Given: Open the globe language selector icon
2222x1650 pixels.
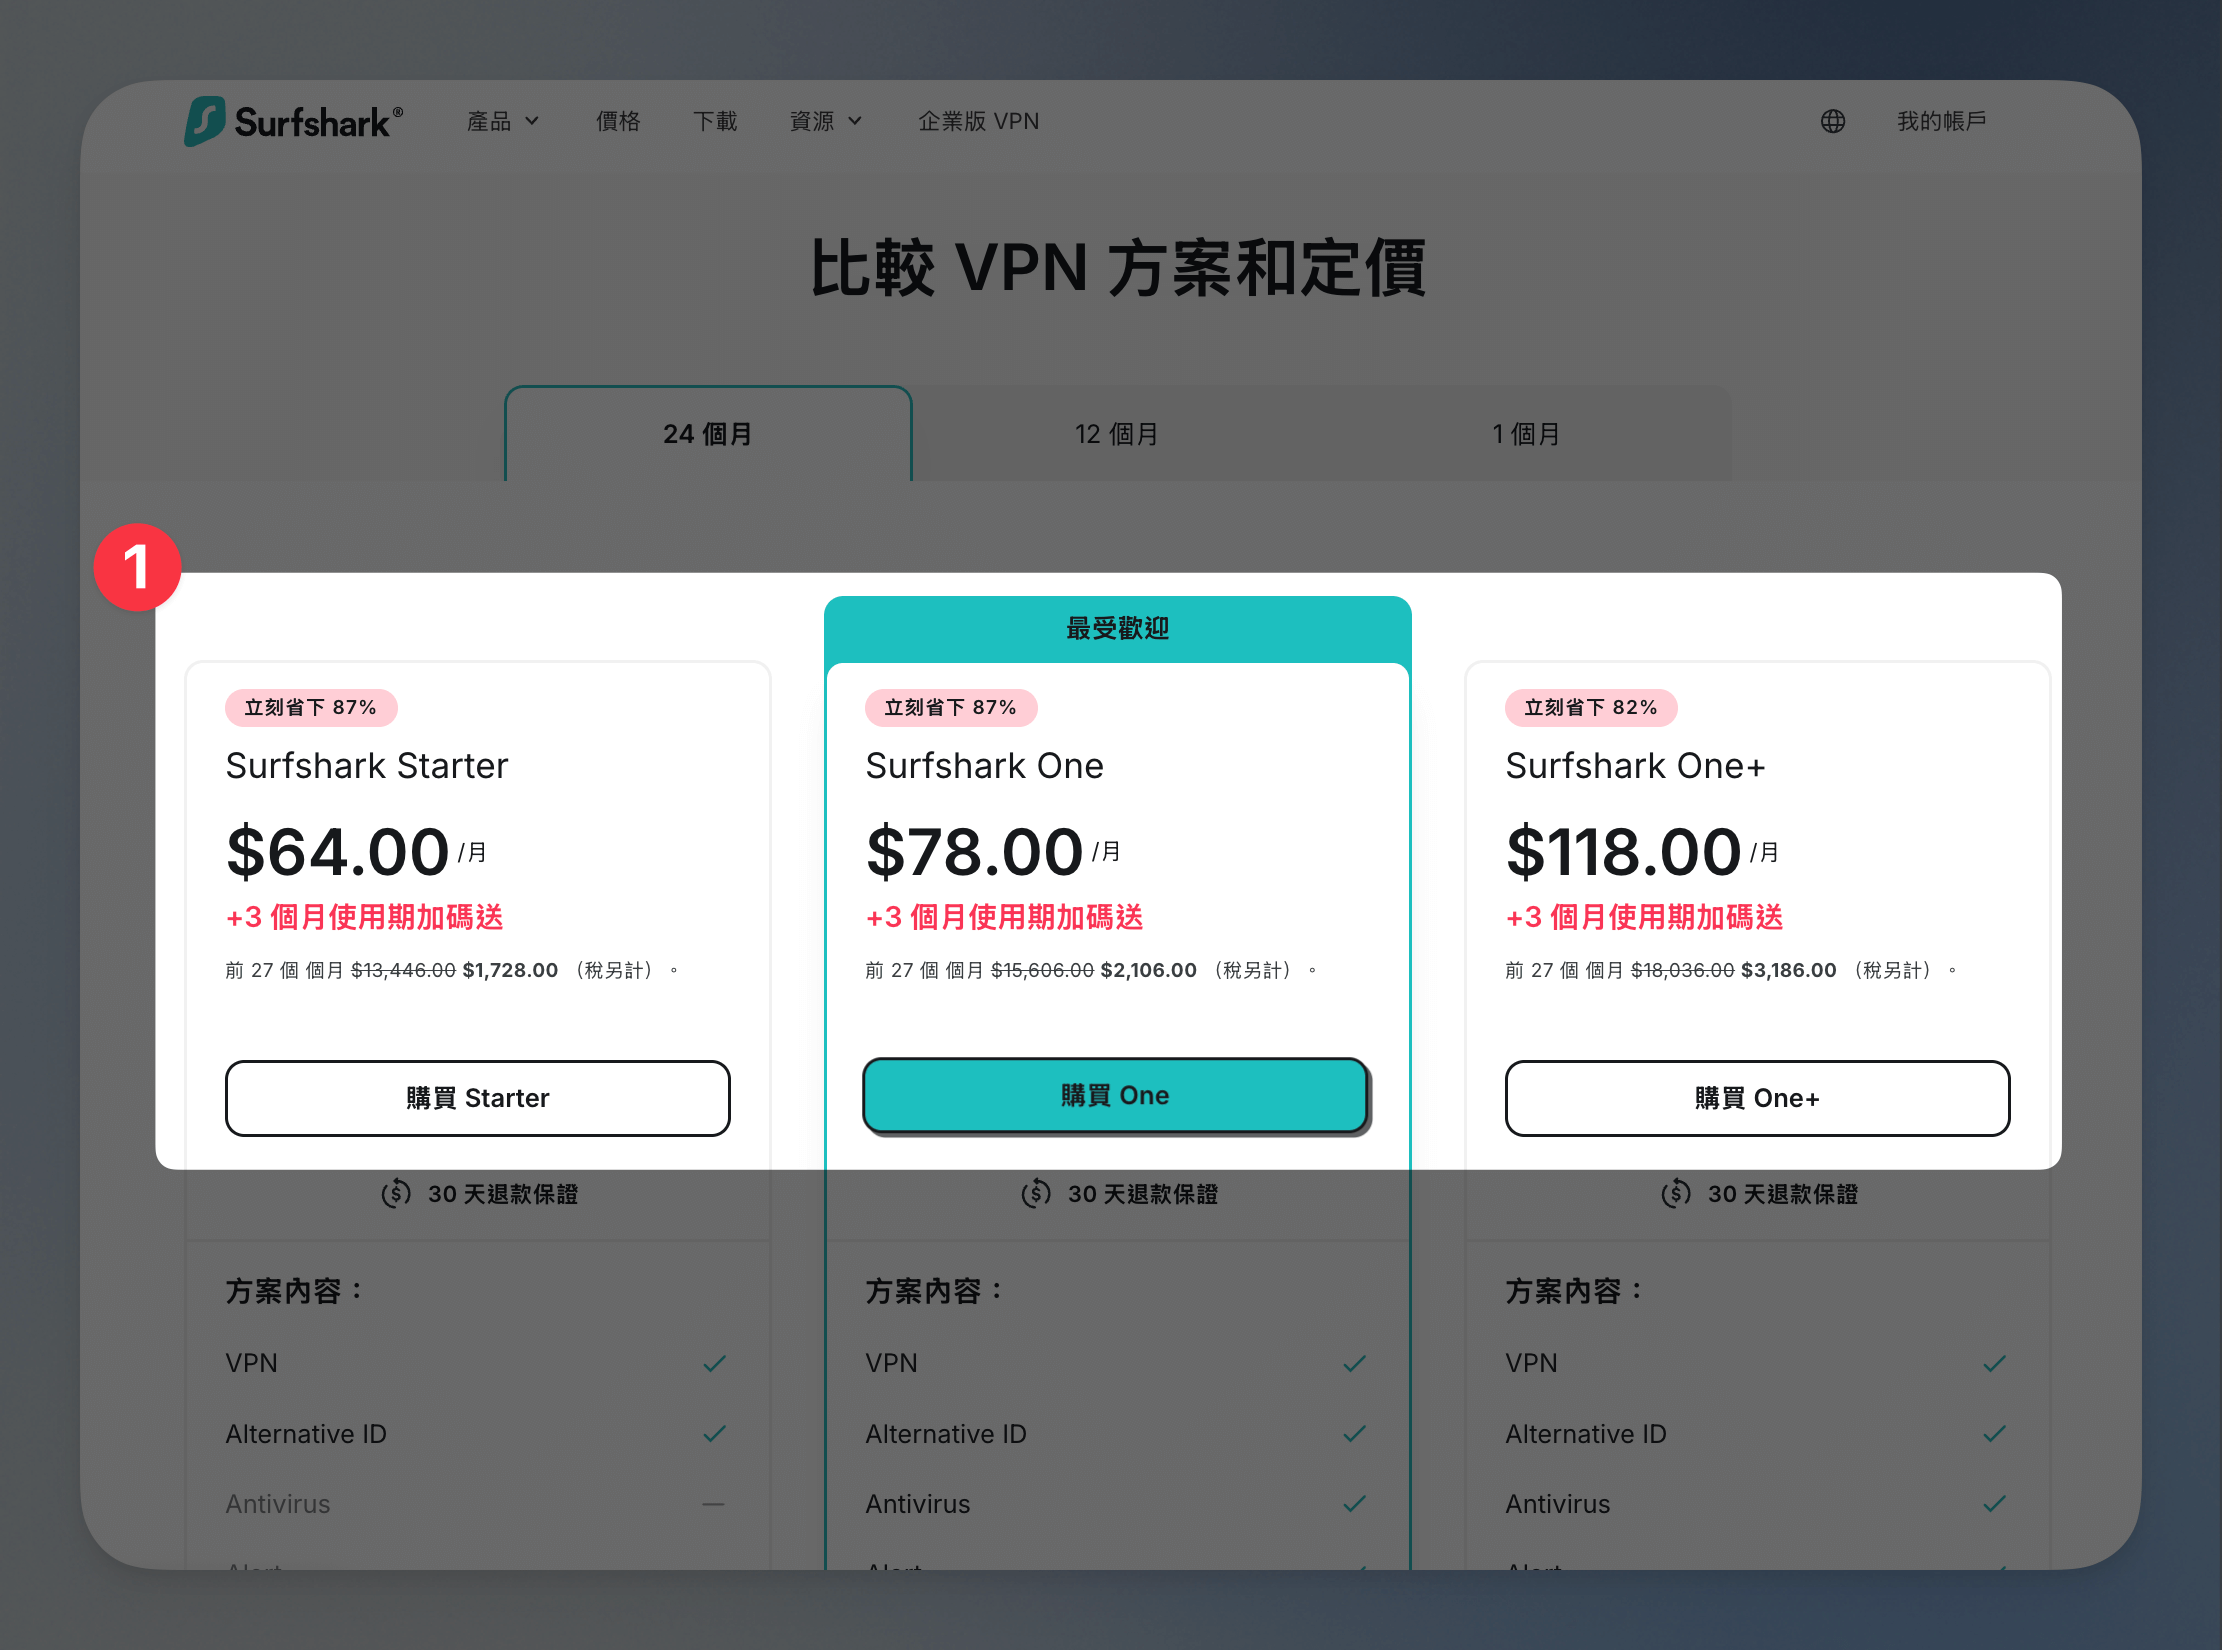Looking at the screenshot, I should pyautogui.click(x=1832, y=122).
